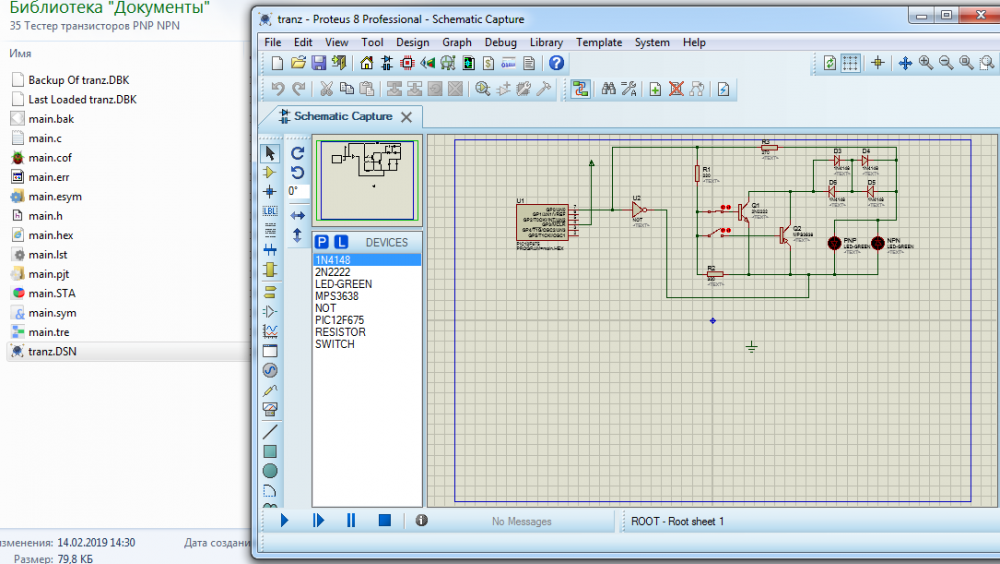Click the P pick devices button
The height and width of the screenshot is (564, 1000).
(322, 242)
